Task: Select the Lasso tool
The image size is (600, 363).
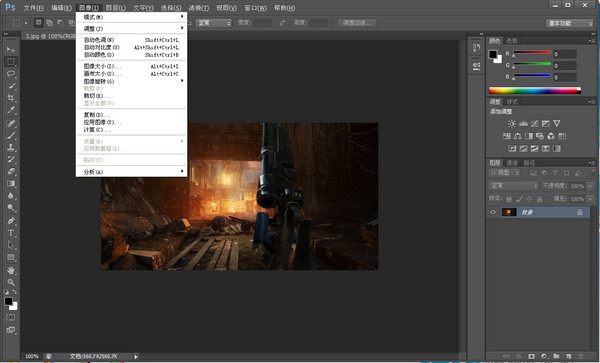Action: [11, 74]
